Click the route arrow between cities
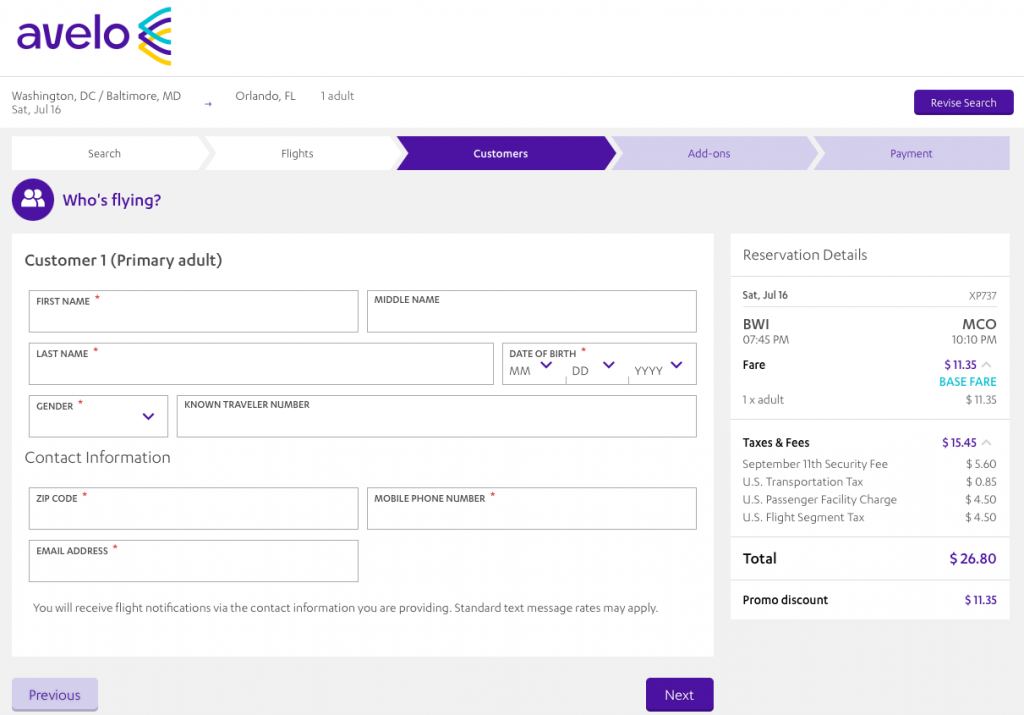Image resolution: width=1024 pixels, height=715 pixels. pyautogui.click(x=208, y=103)
